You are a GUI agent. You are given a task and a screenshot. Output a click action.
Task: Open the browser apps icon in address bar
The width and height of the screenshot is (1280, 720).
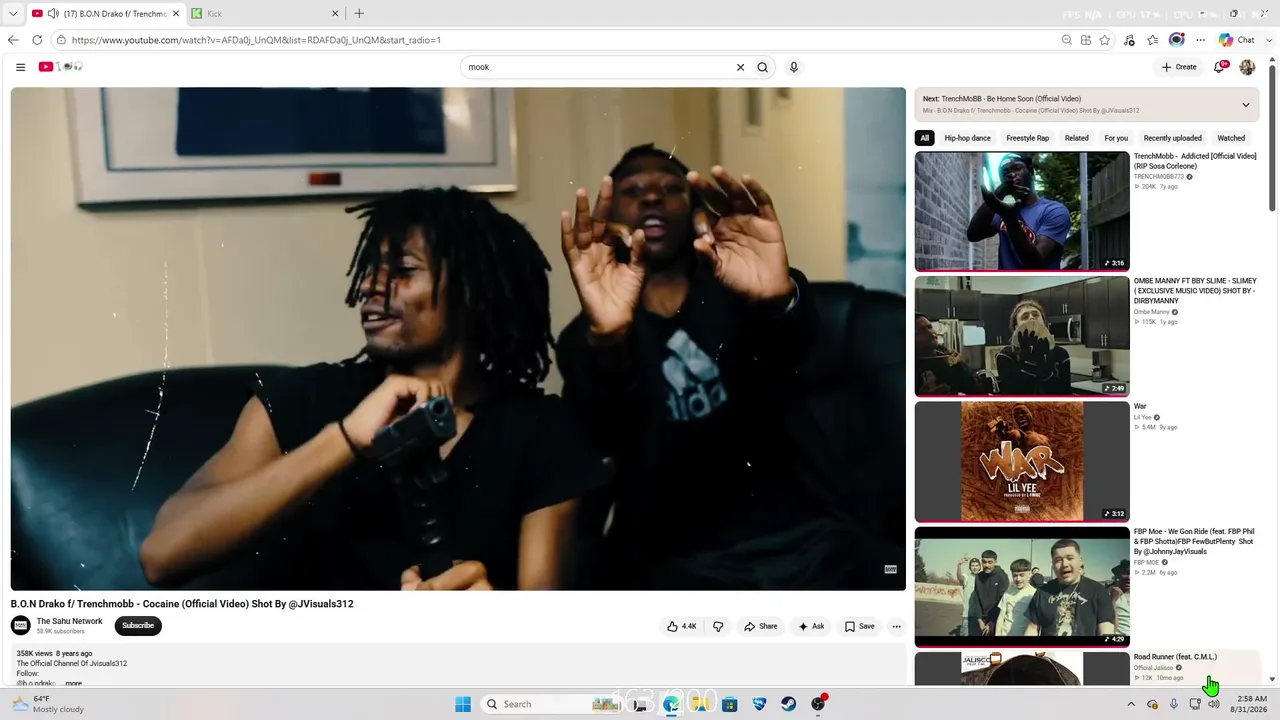[1086, 40]
